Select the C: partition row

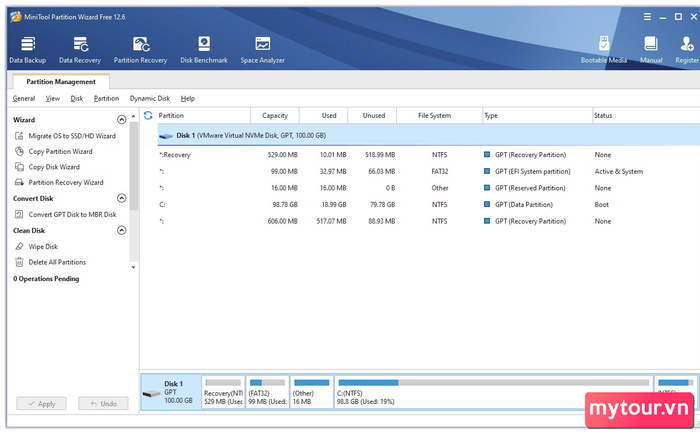[429, 205]
